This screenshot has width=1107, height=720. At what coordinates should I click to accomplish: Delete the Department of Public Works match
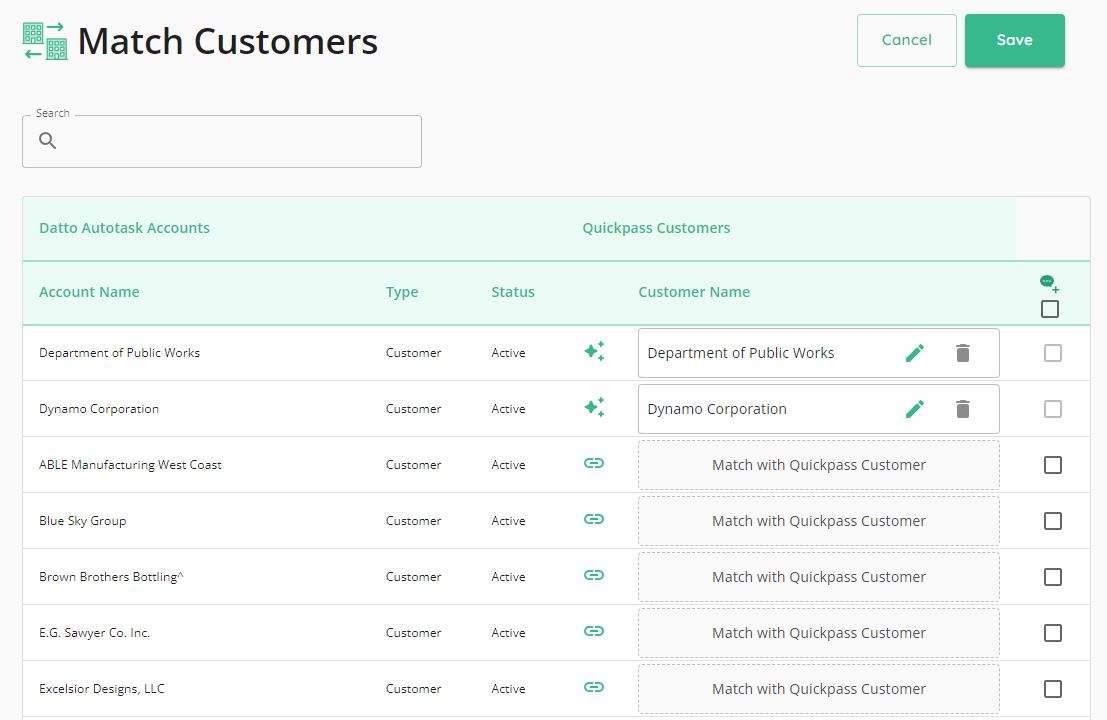[963, 353]
